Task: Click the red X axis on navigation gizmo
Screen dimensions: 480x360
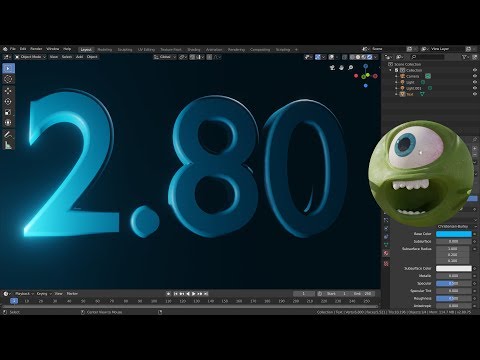Action: pyautogui.click(x=375, y=76)
